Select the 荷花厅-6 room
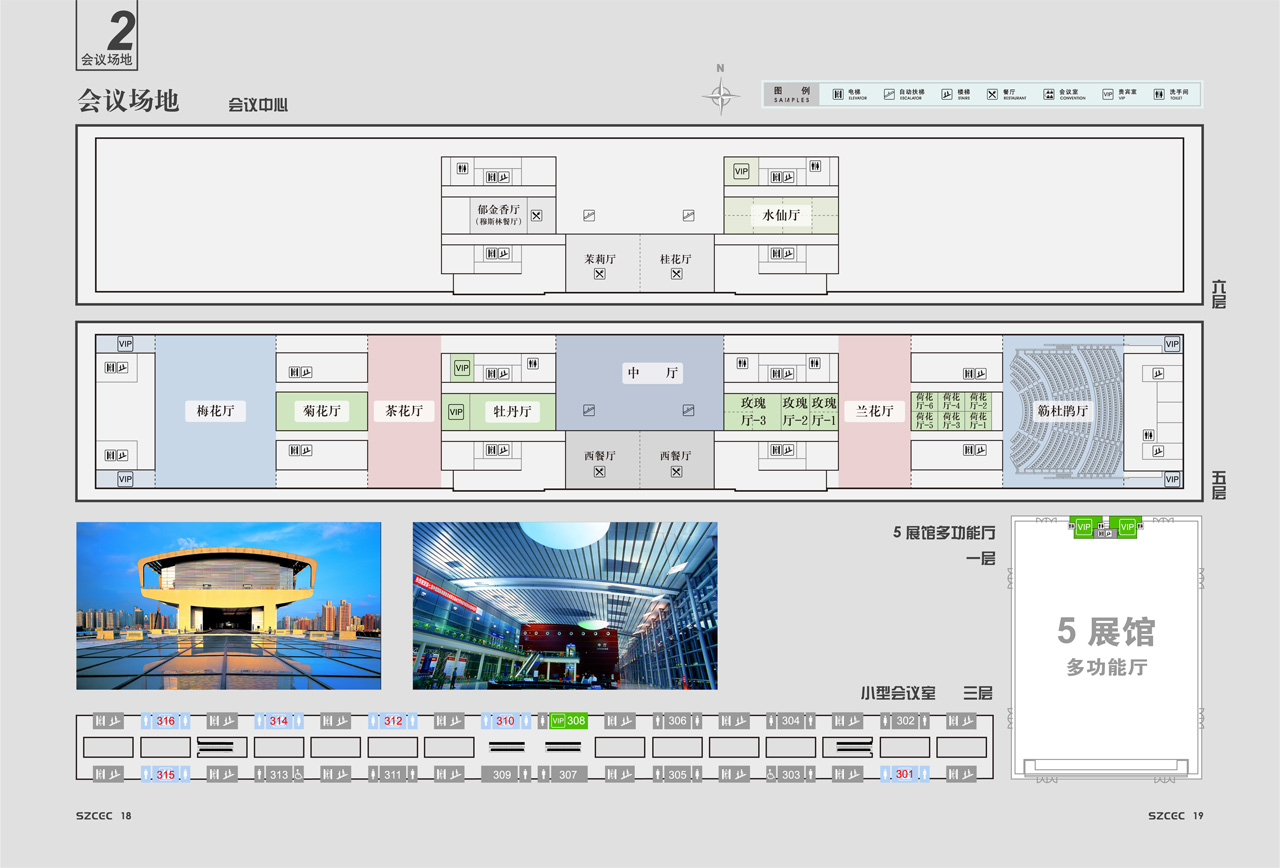The height and width of the screenshot is (868, 1280). (x=924, y=401)
